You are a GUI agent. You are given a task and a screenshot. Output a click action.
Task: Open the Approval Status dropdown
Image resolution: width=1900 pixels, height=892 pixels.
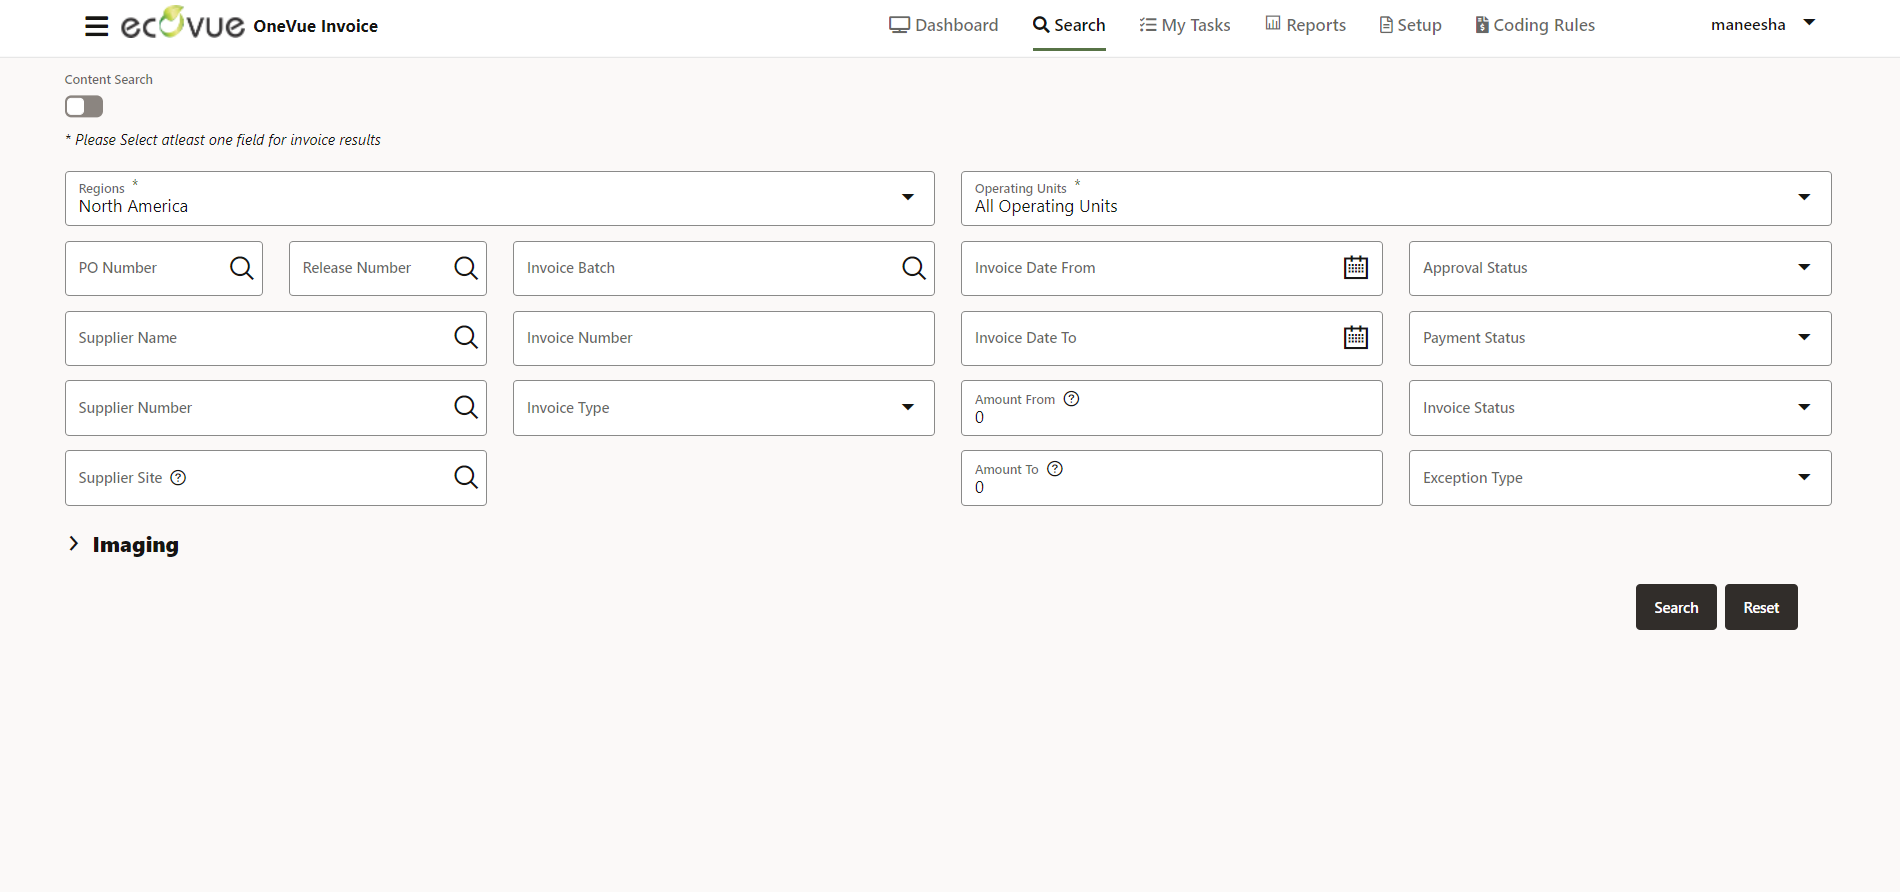(1803, 268)
